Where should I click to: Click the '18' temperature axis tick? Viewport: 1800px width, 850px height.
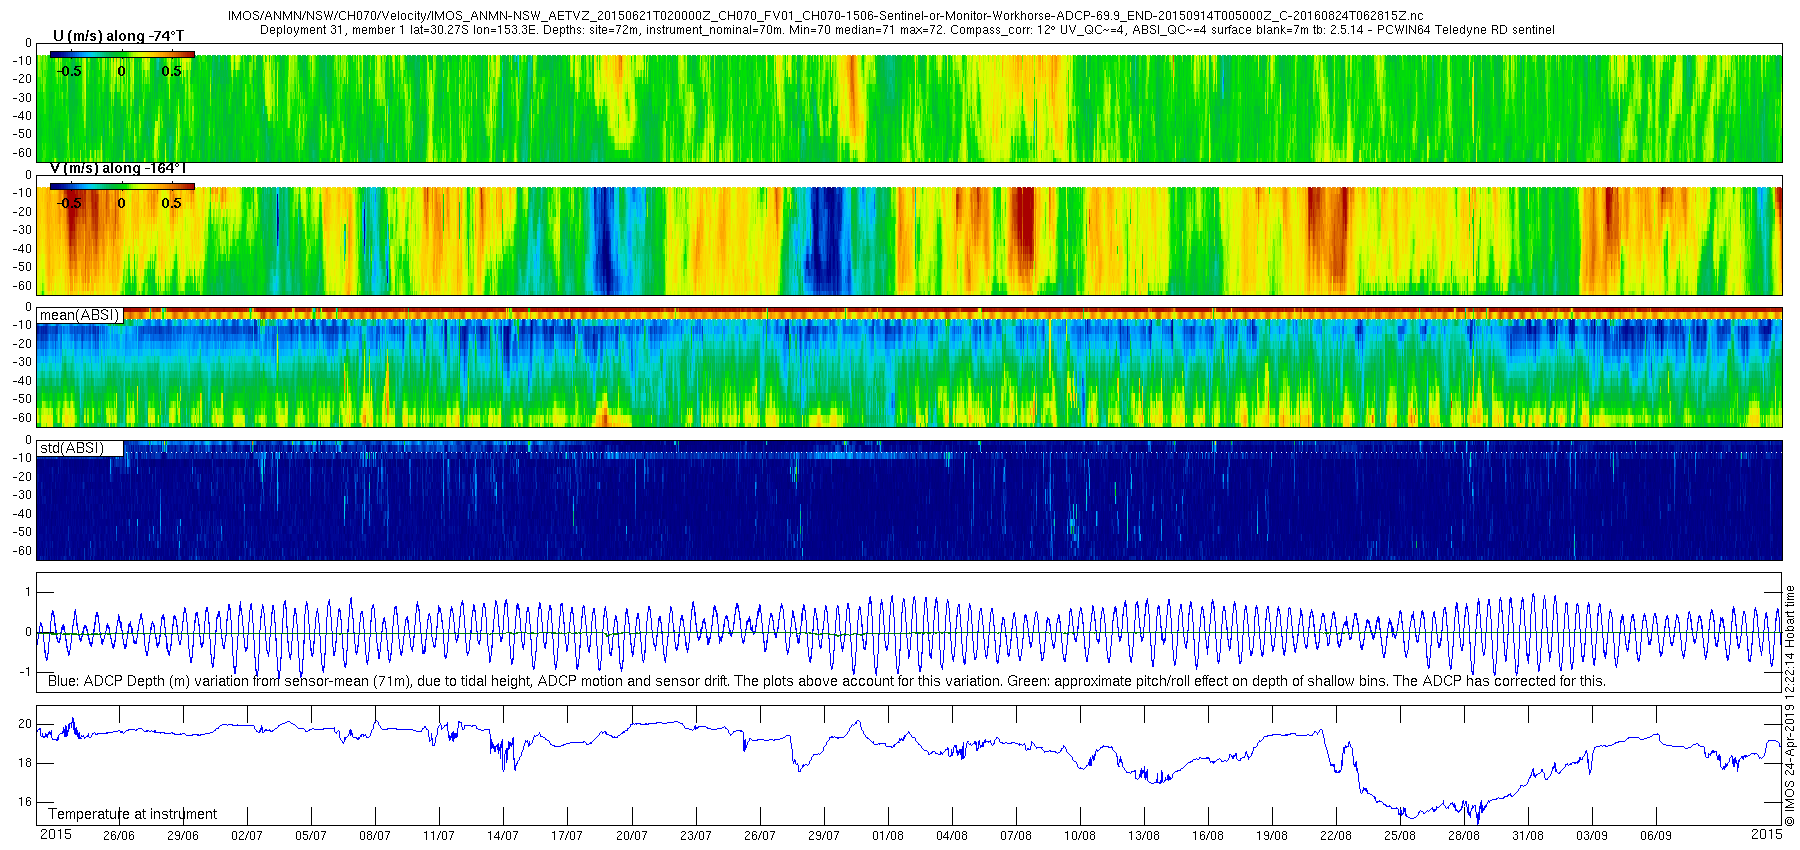click(25, 763)
